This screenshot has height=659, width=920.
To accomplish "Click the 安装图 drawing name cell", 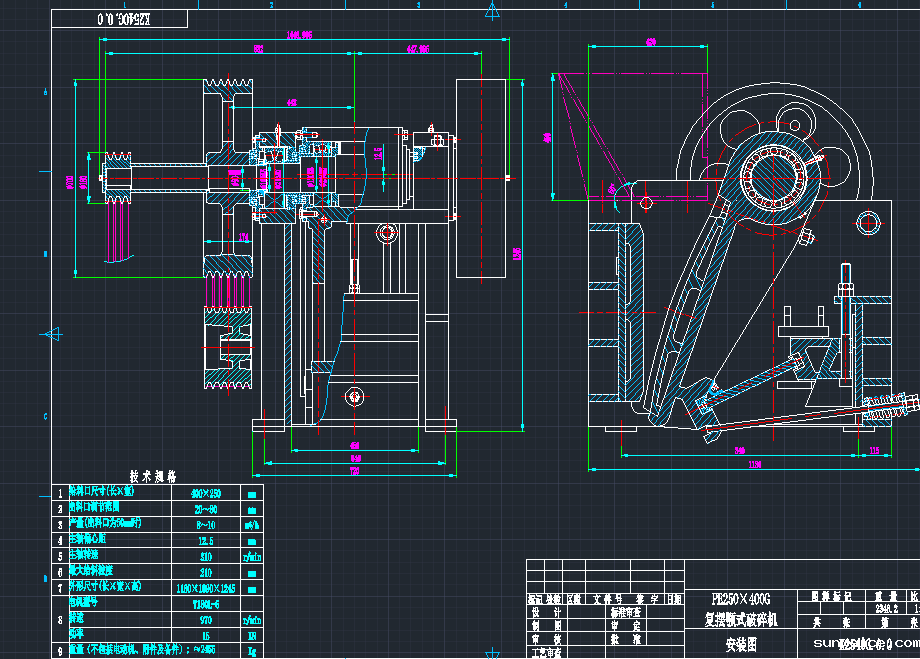I will pyautogui.click(x=741, y=642).
